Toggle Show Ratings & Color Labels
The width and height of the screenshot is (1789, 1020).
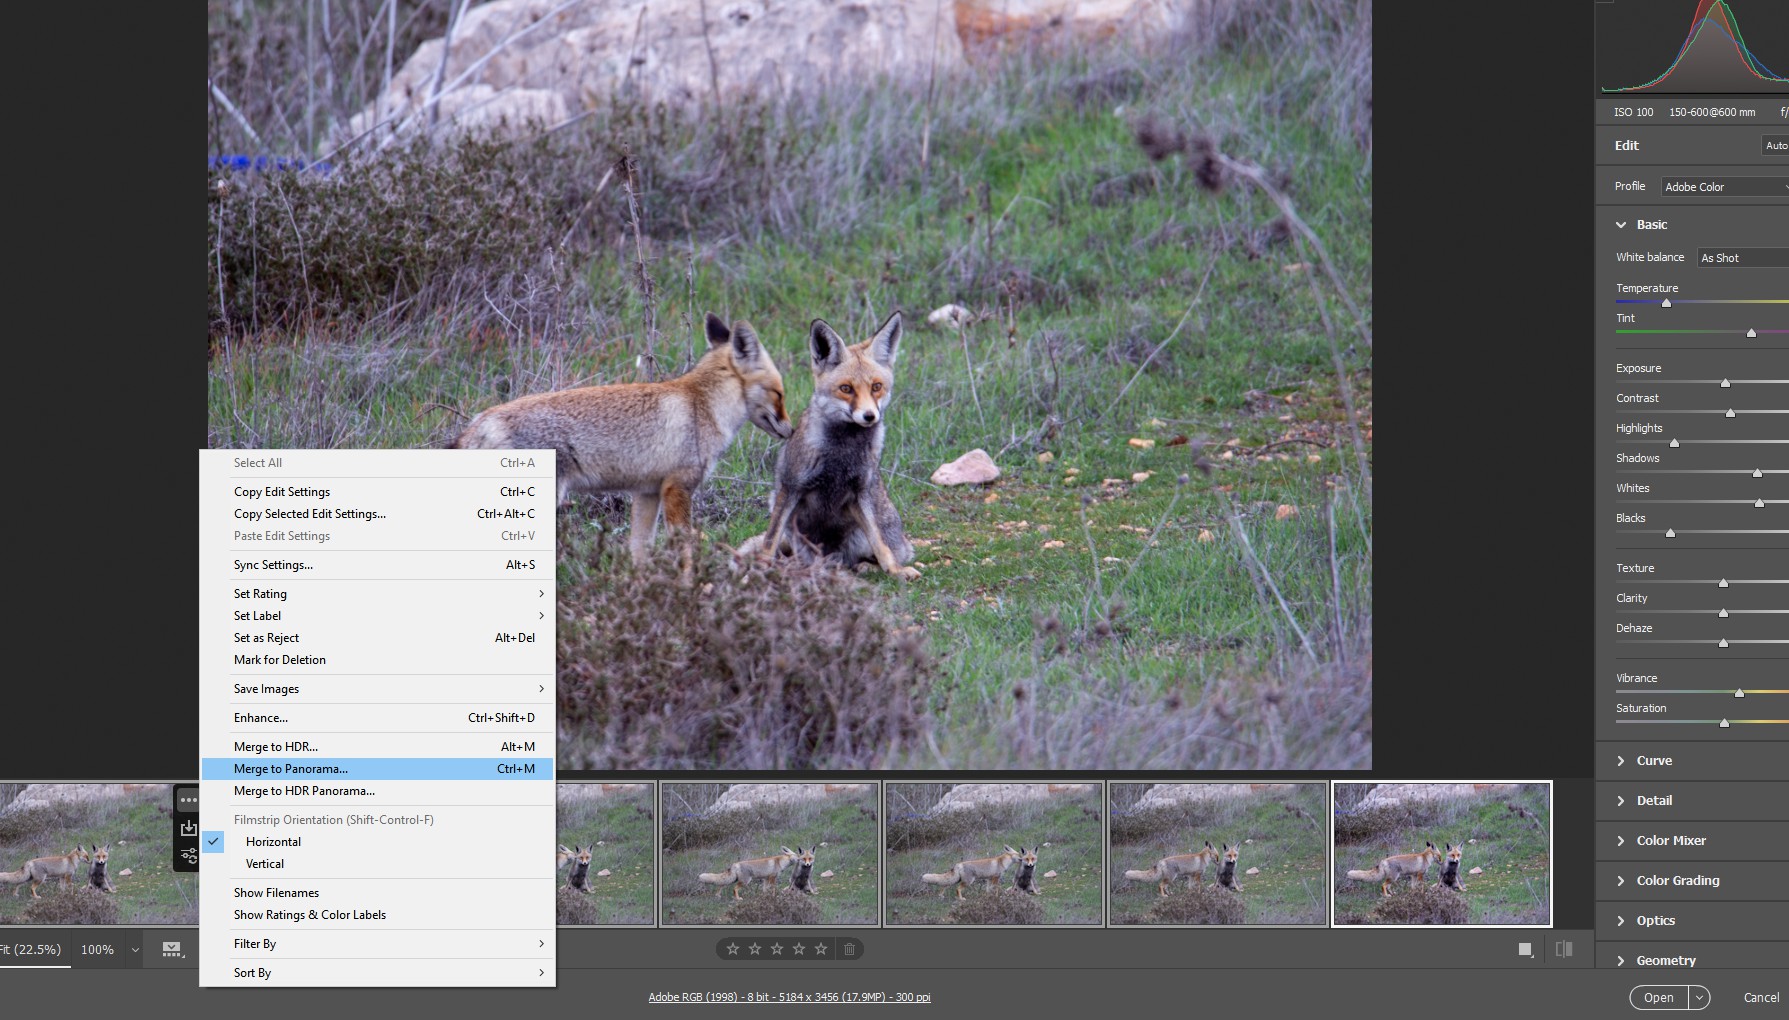[377, 915]
